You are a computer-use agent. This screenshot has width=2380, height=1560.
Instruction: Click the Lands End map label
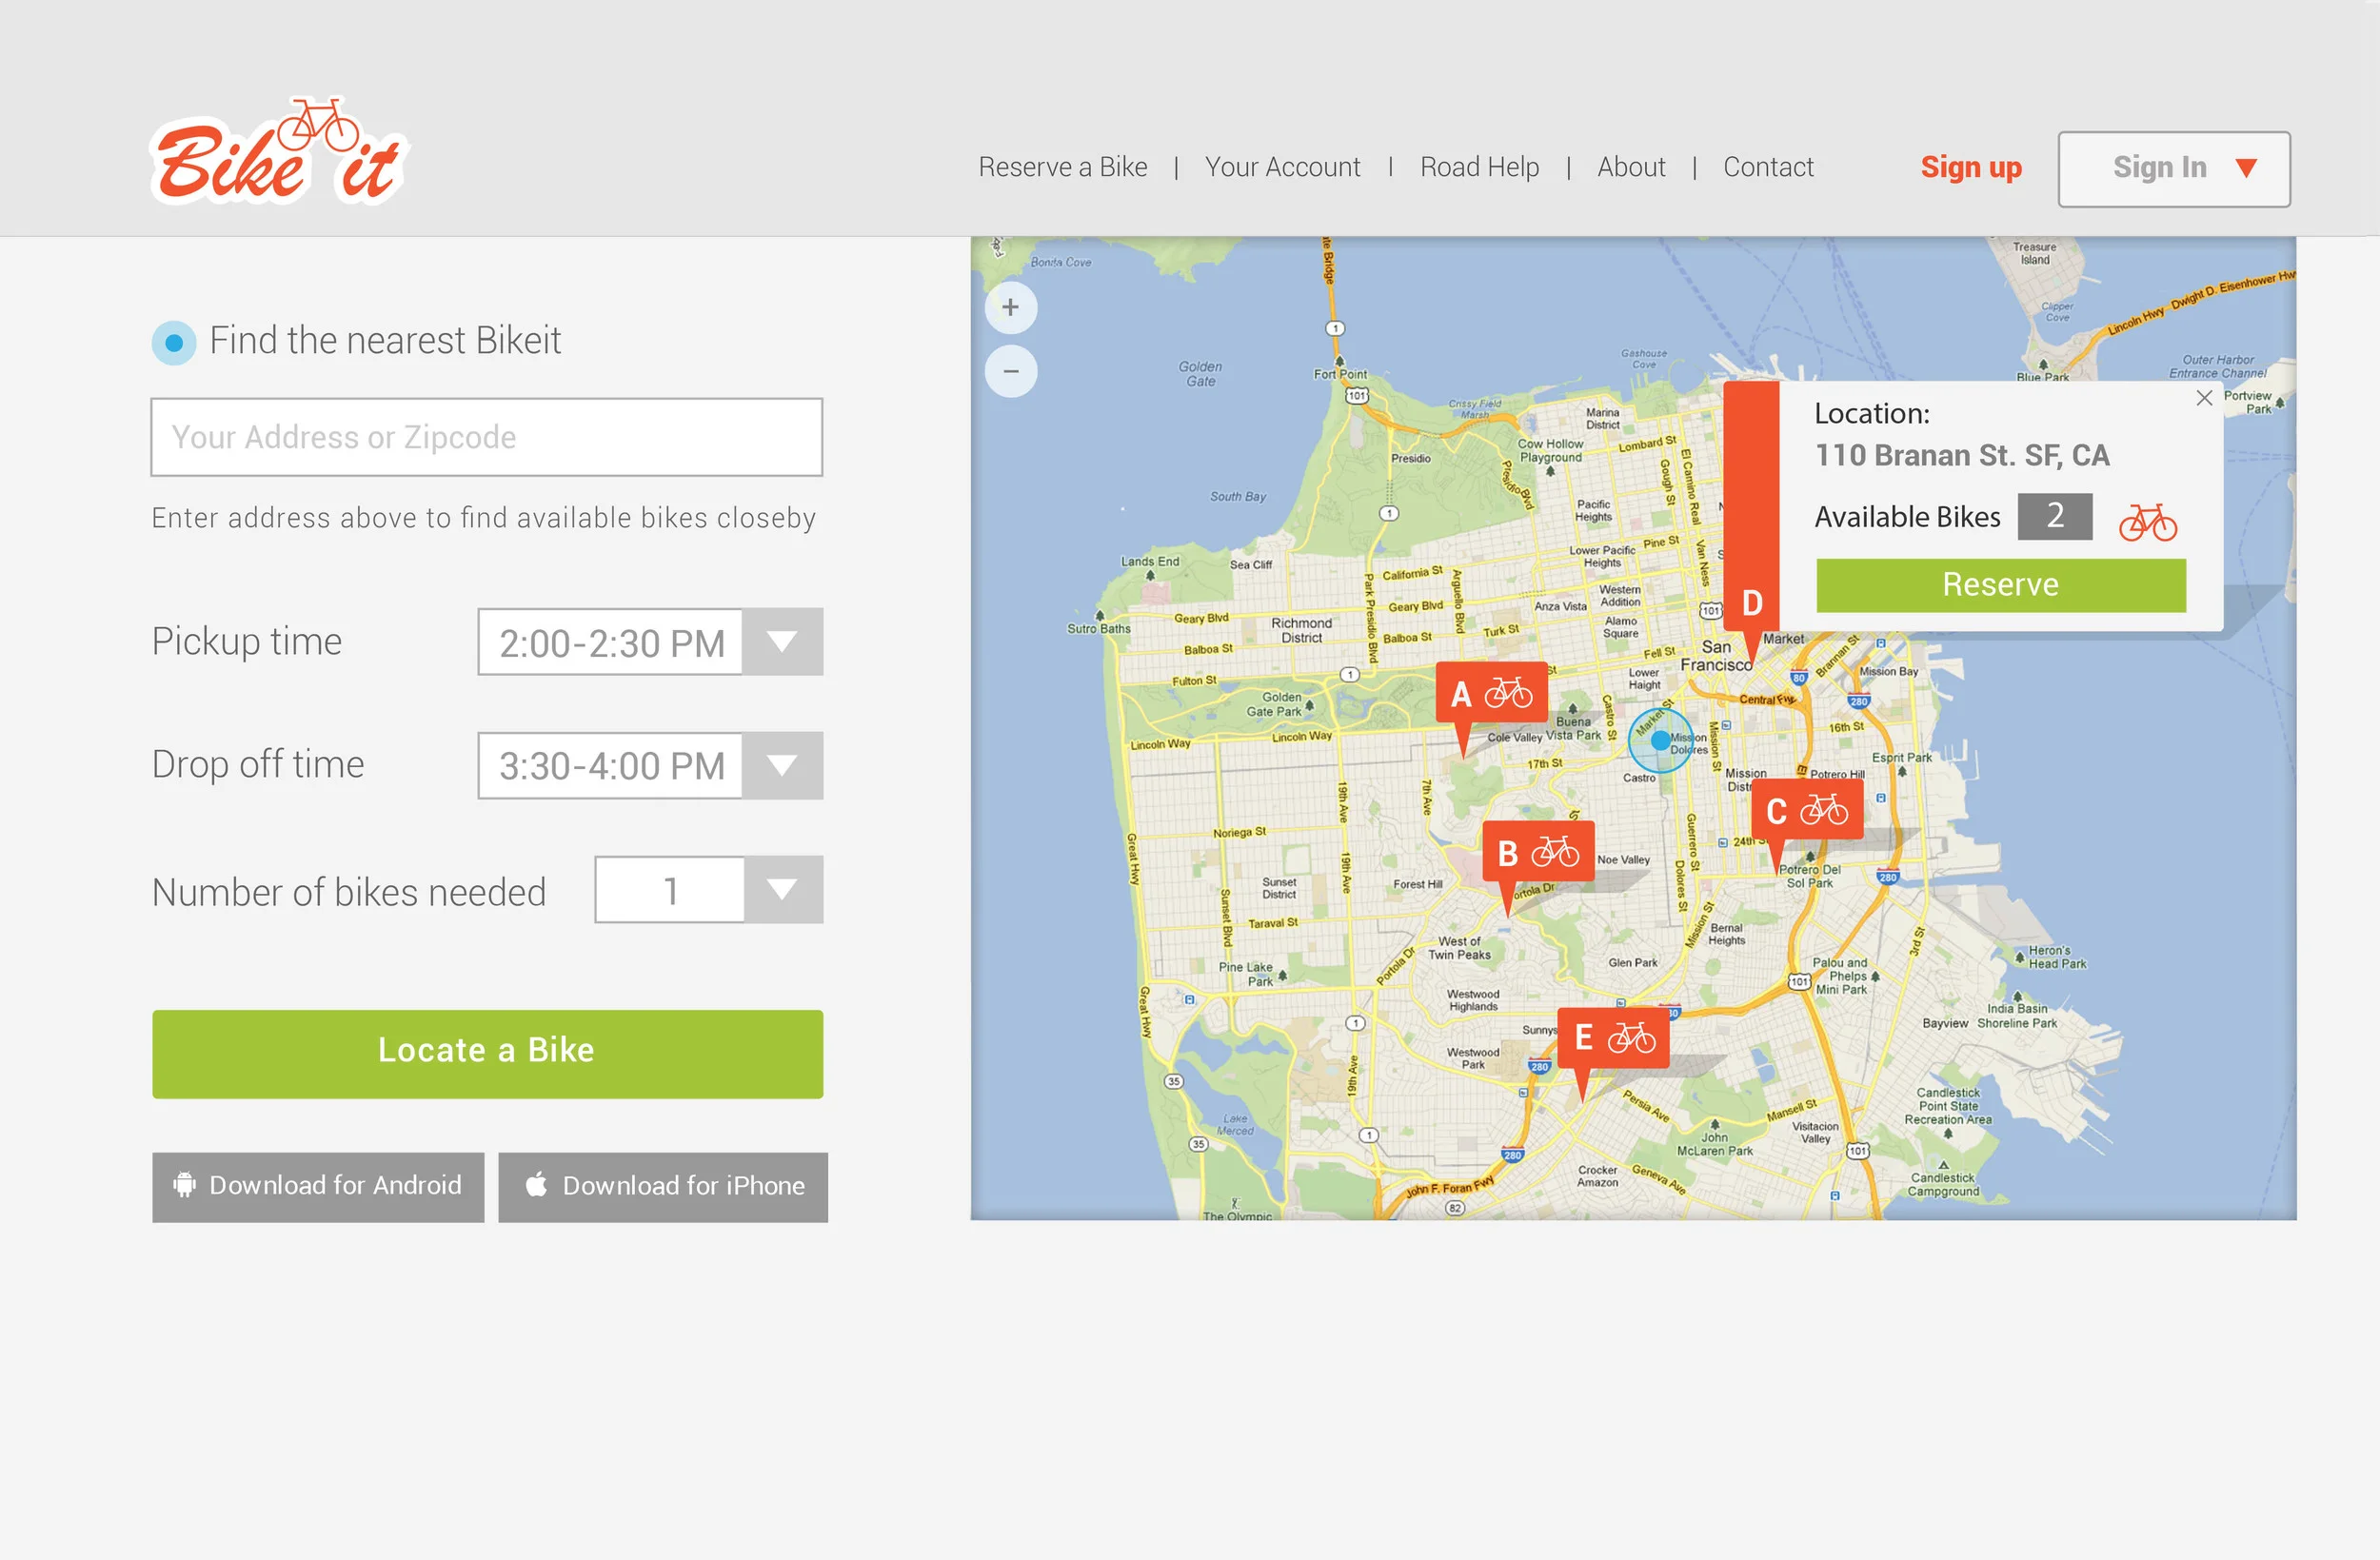click(1149, 561)
